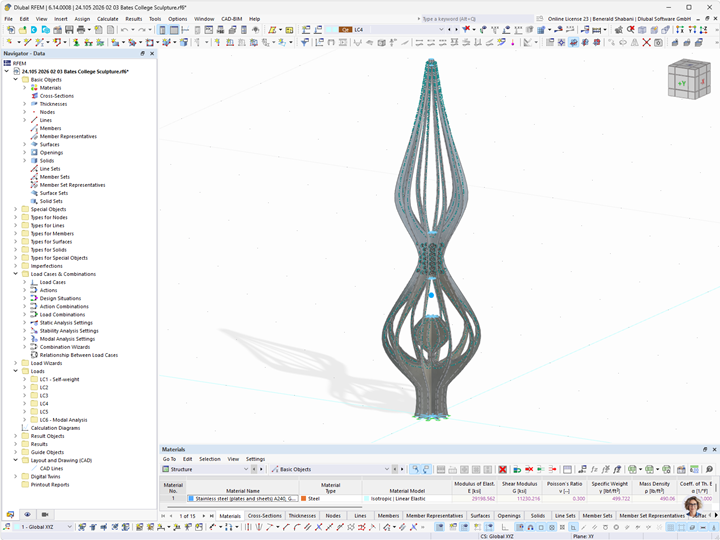Click the filter funnel with red X icon

pos(467,30)
